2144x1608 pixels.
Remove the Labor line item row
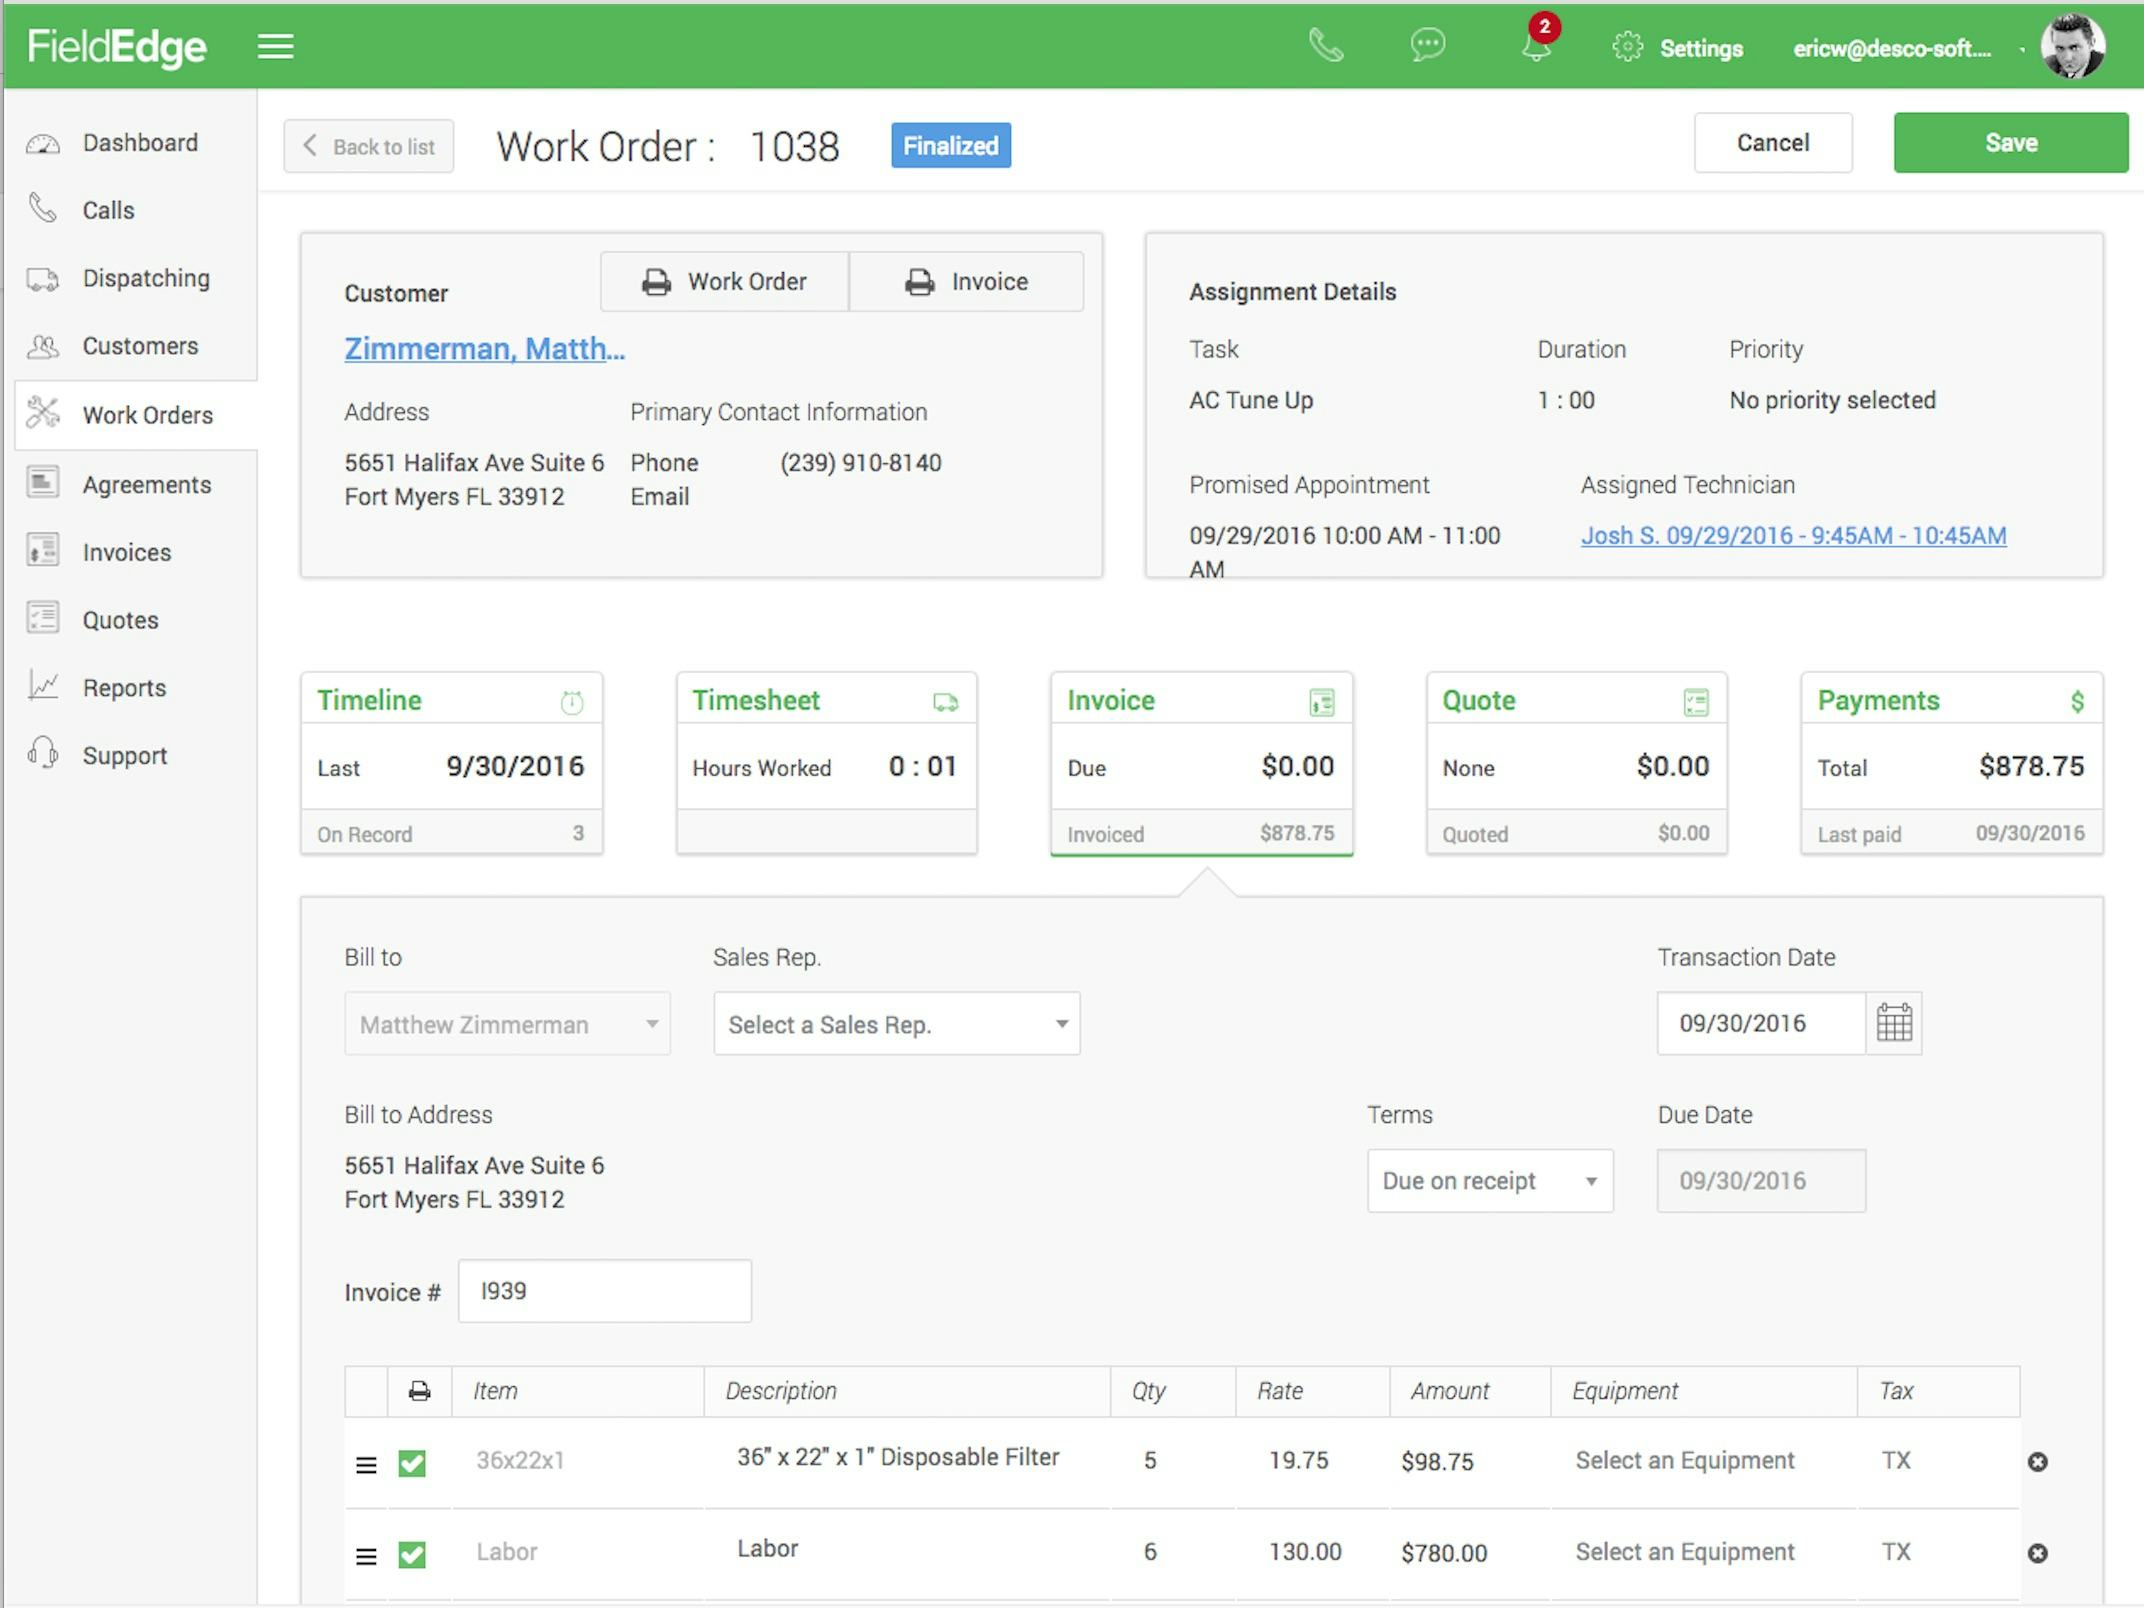pos(2037,1553)
